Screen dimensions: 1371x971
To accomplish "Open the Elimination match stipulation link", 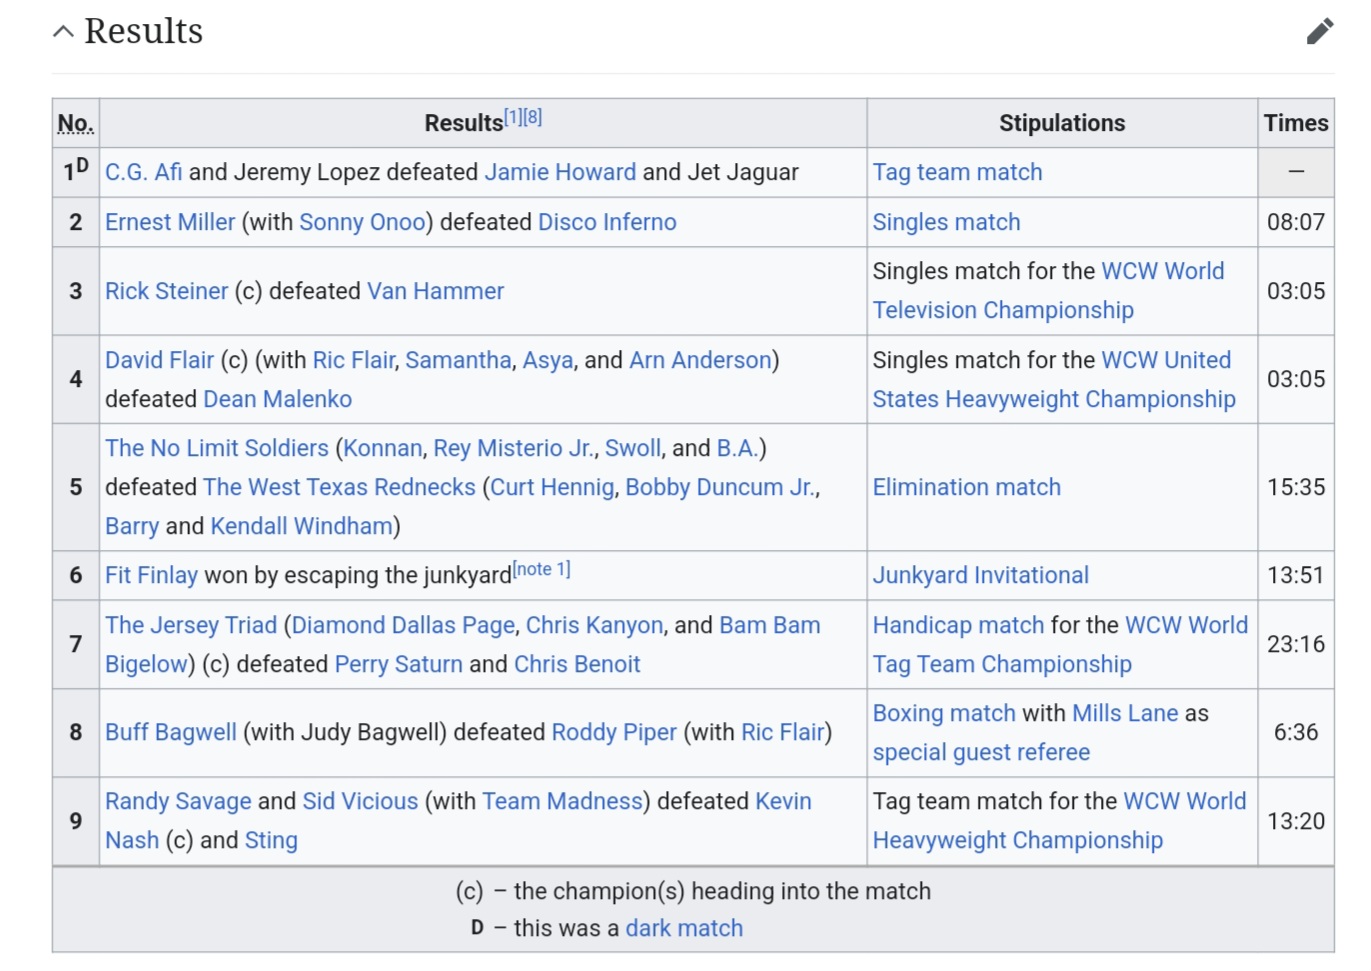I will (x=966, y=487).
